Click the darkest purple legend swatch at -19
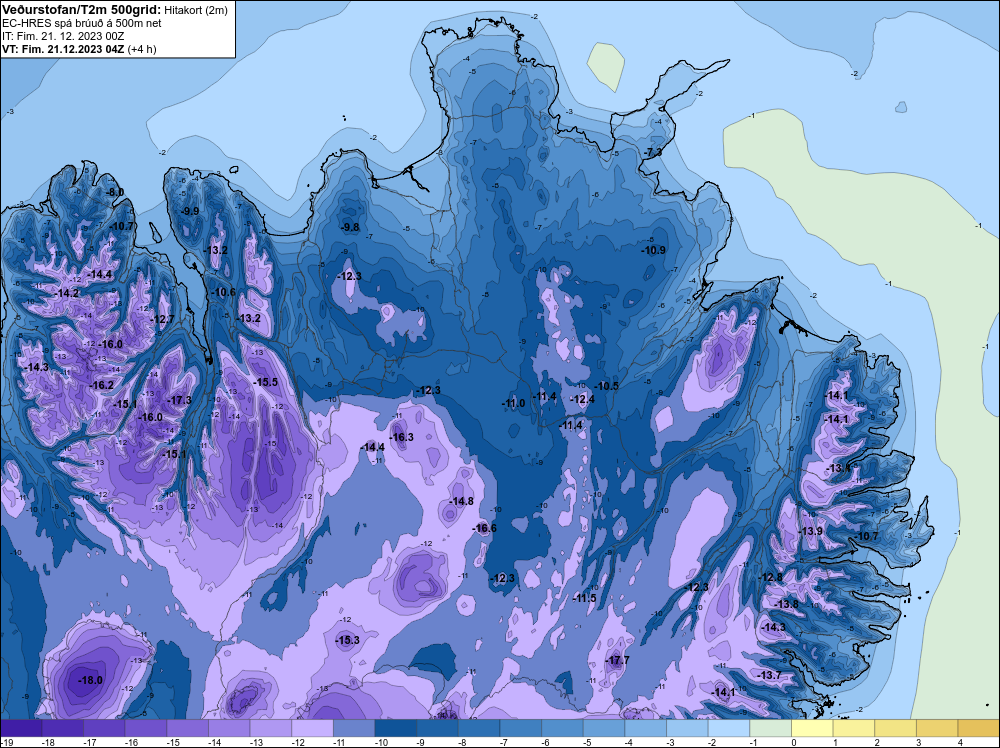 coord(21,728)
